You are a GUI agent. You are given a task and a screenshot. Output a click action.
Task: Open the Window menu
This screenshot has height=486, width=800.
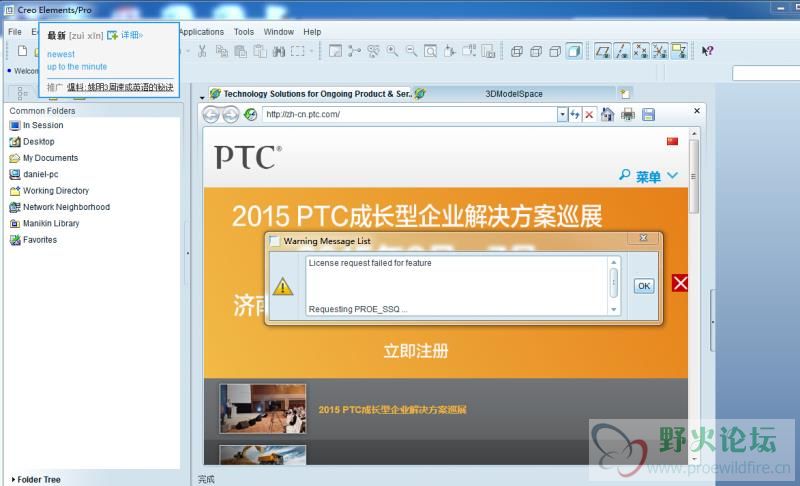(279, 32)
